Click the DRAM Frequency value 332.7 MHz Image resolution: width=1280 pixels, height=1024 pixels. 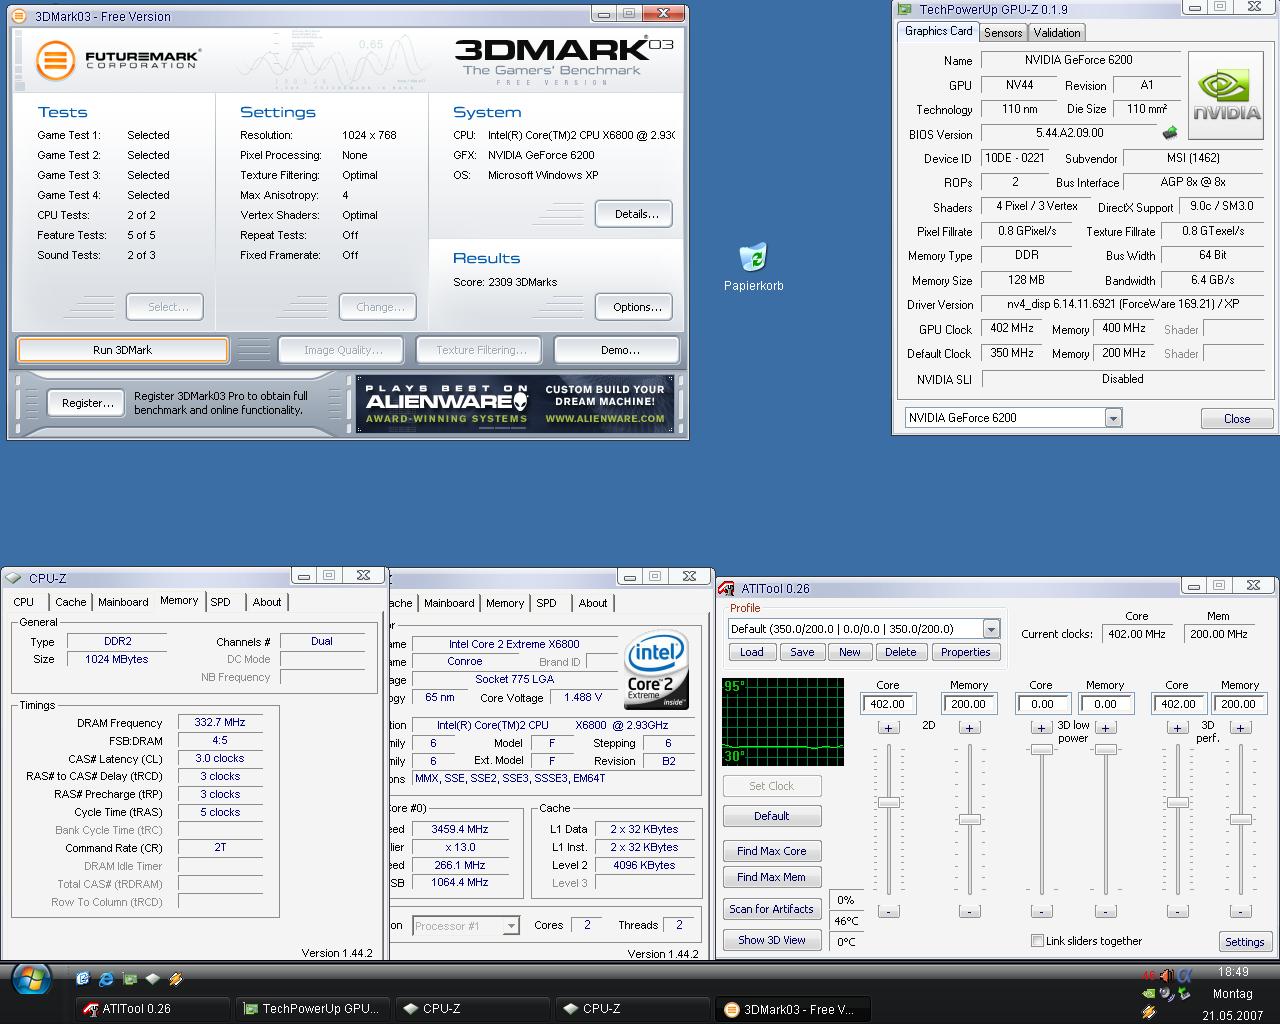(220, 722)
